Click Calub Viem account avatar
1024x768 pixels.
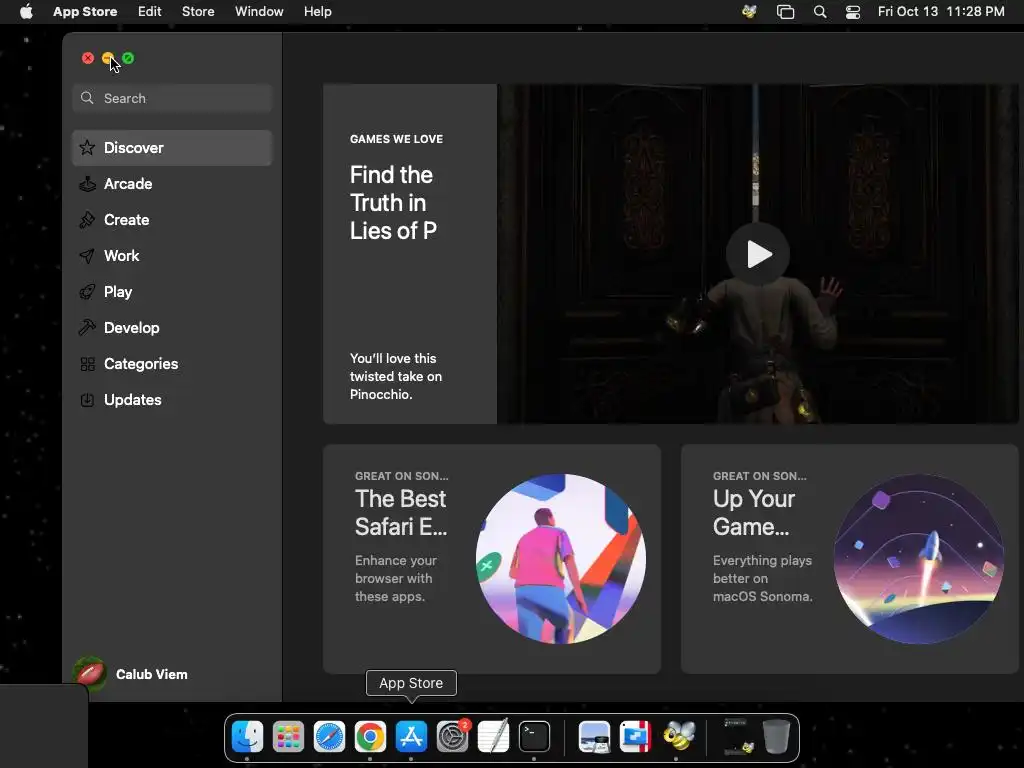tap(90, 674)
